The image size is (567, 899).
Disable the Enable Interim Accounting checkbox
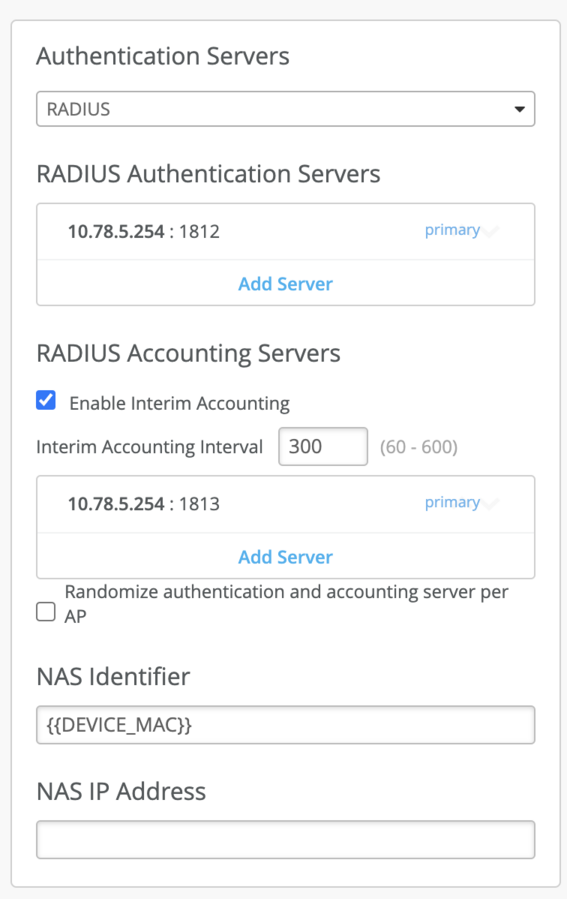pos(46,400)
